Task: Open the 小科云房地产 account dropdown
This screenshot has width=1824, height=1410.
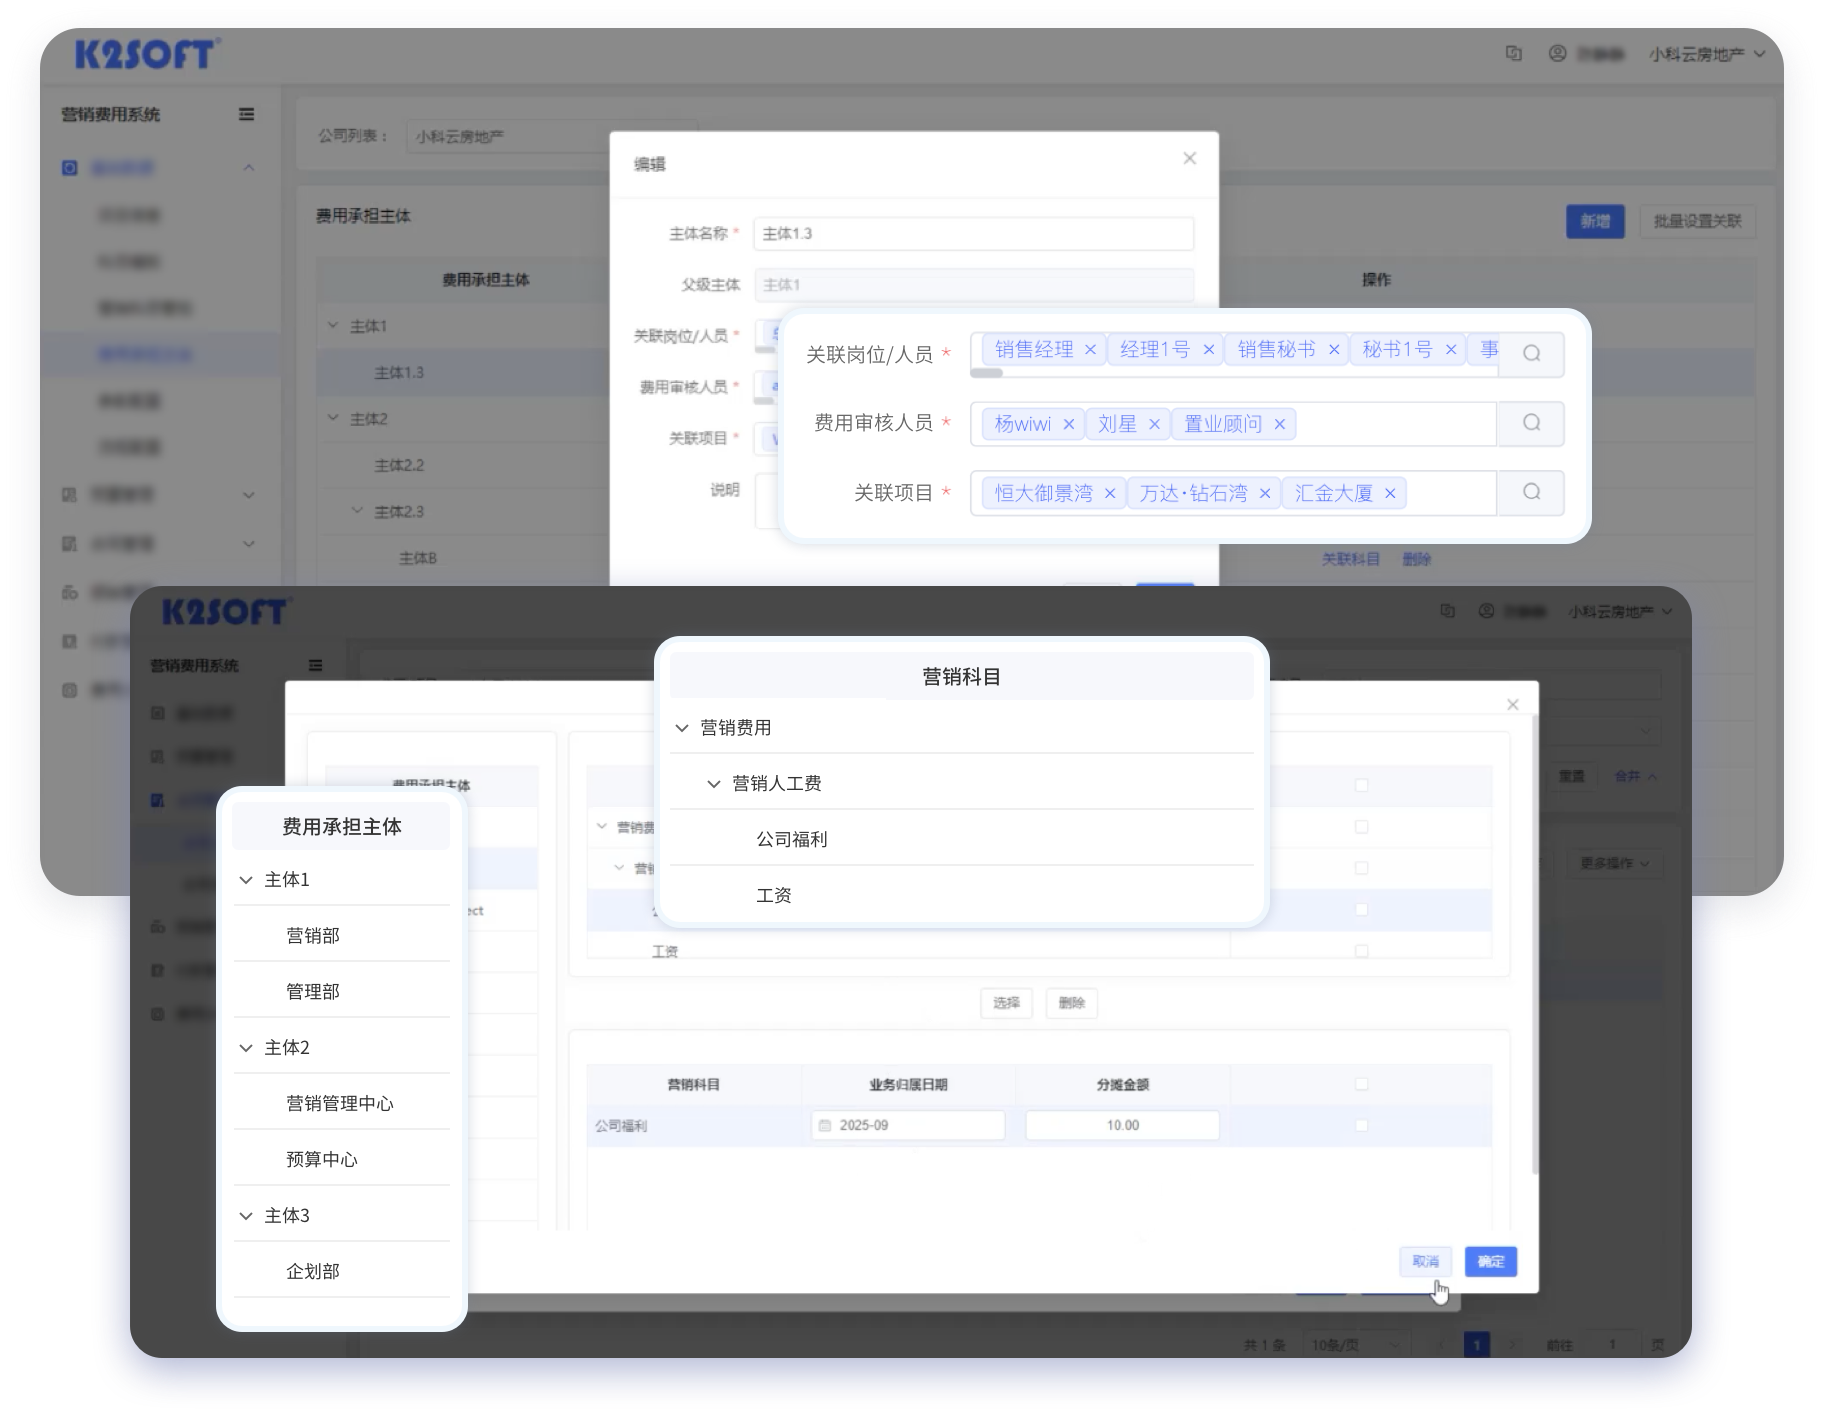Action: (x=1714, y=54)
